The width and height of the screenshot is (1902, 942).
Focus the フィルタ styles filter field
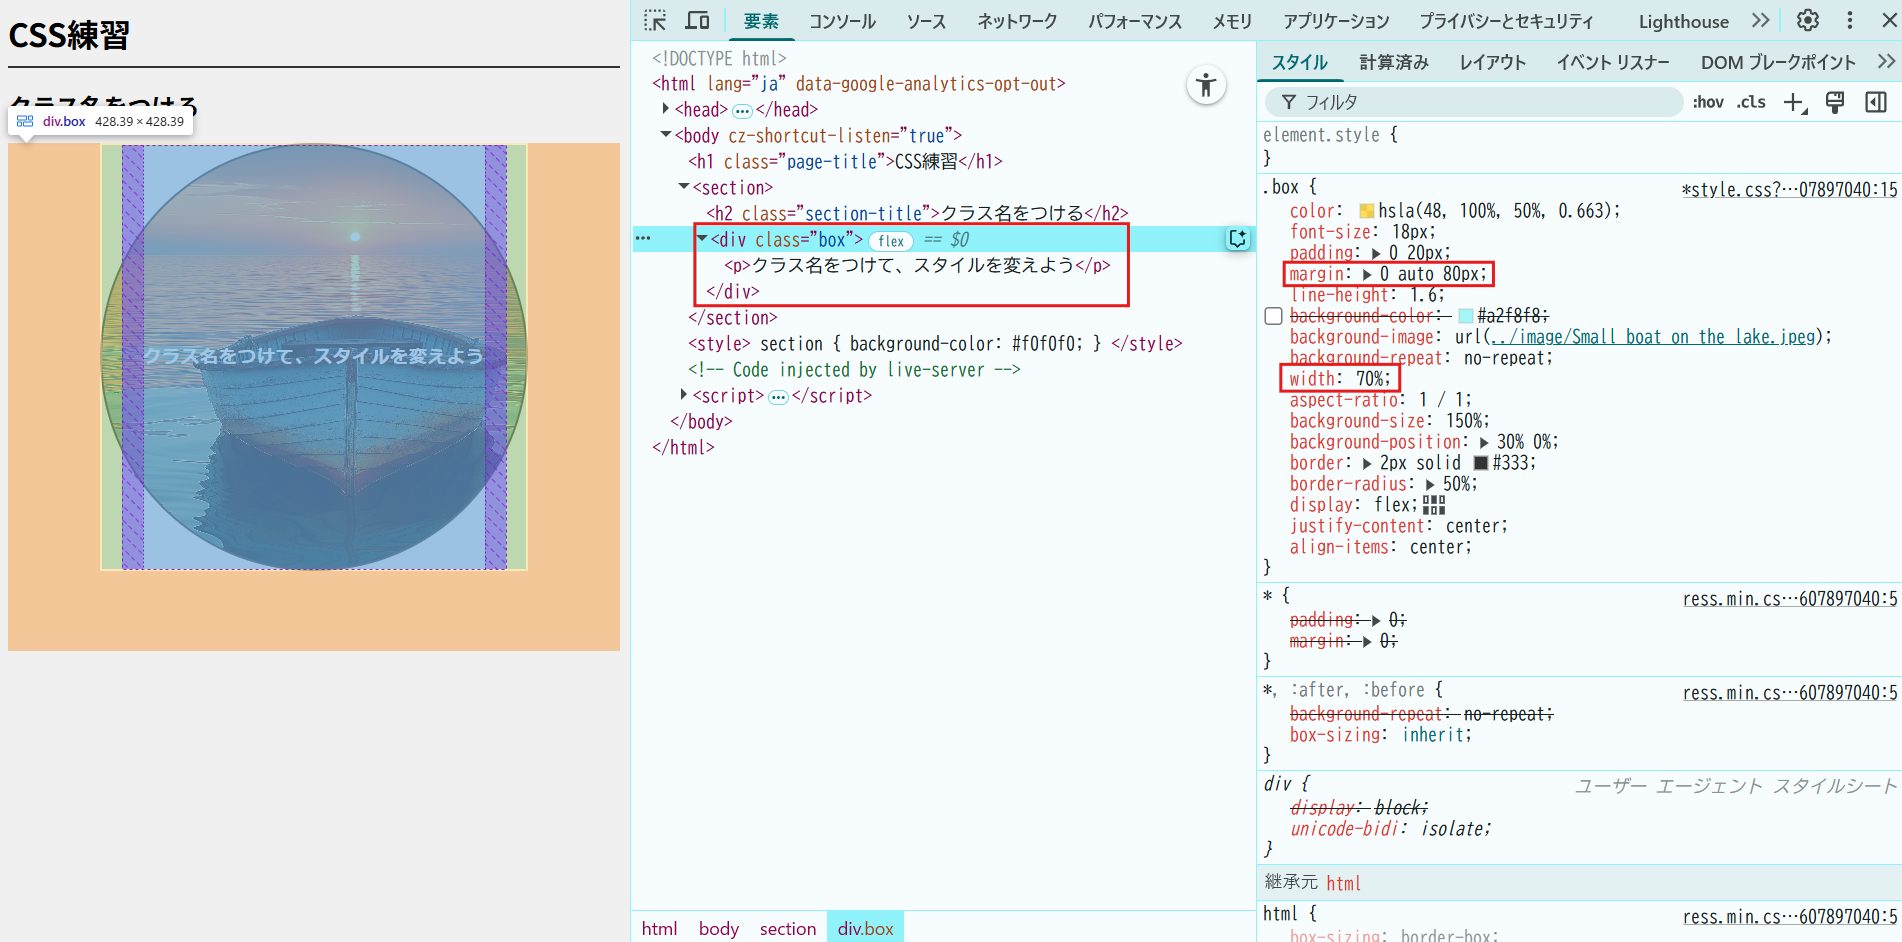tap(1480, 103)
